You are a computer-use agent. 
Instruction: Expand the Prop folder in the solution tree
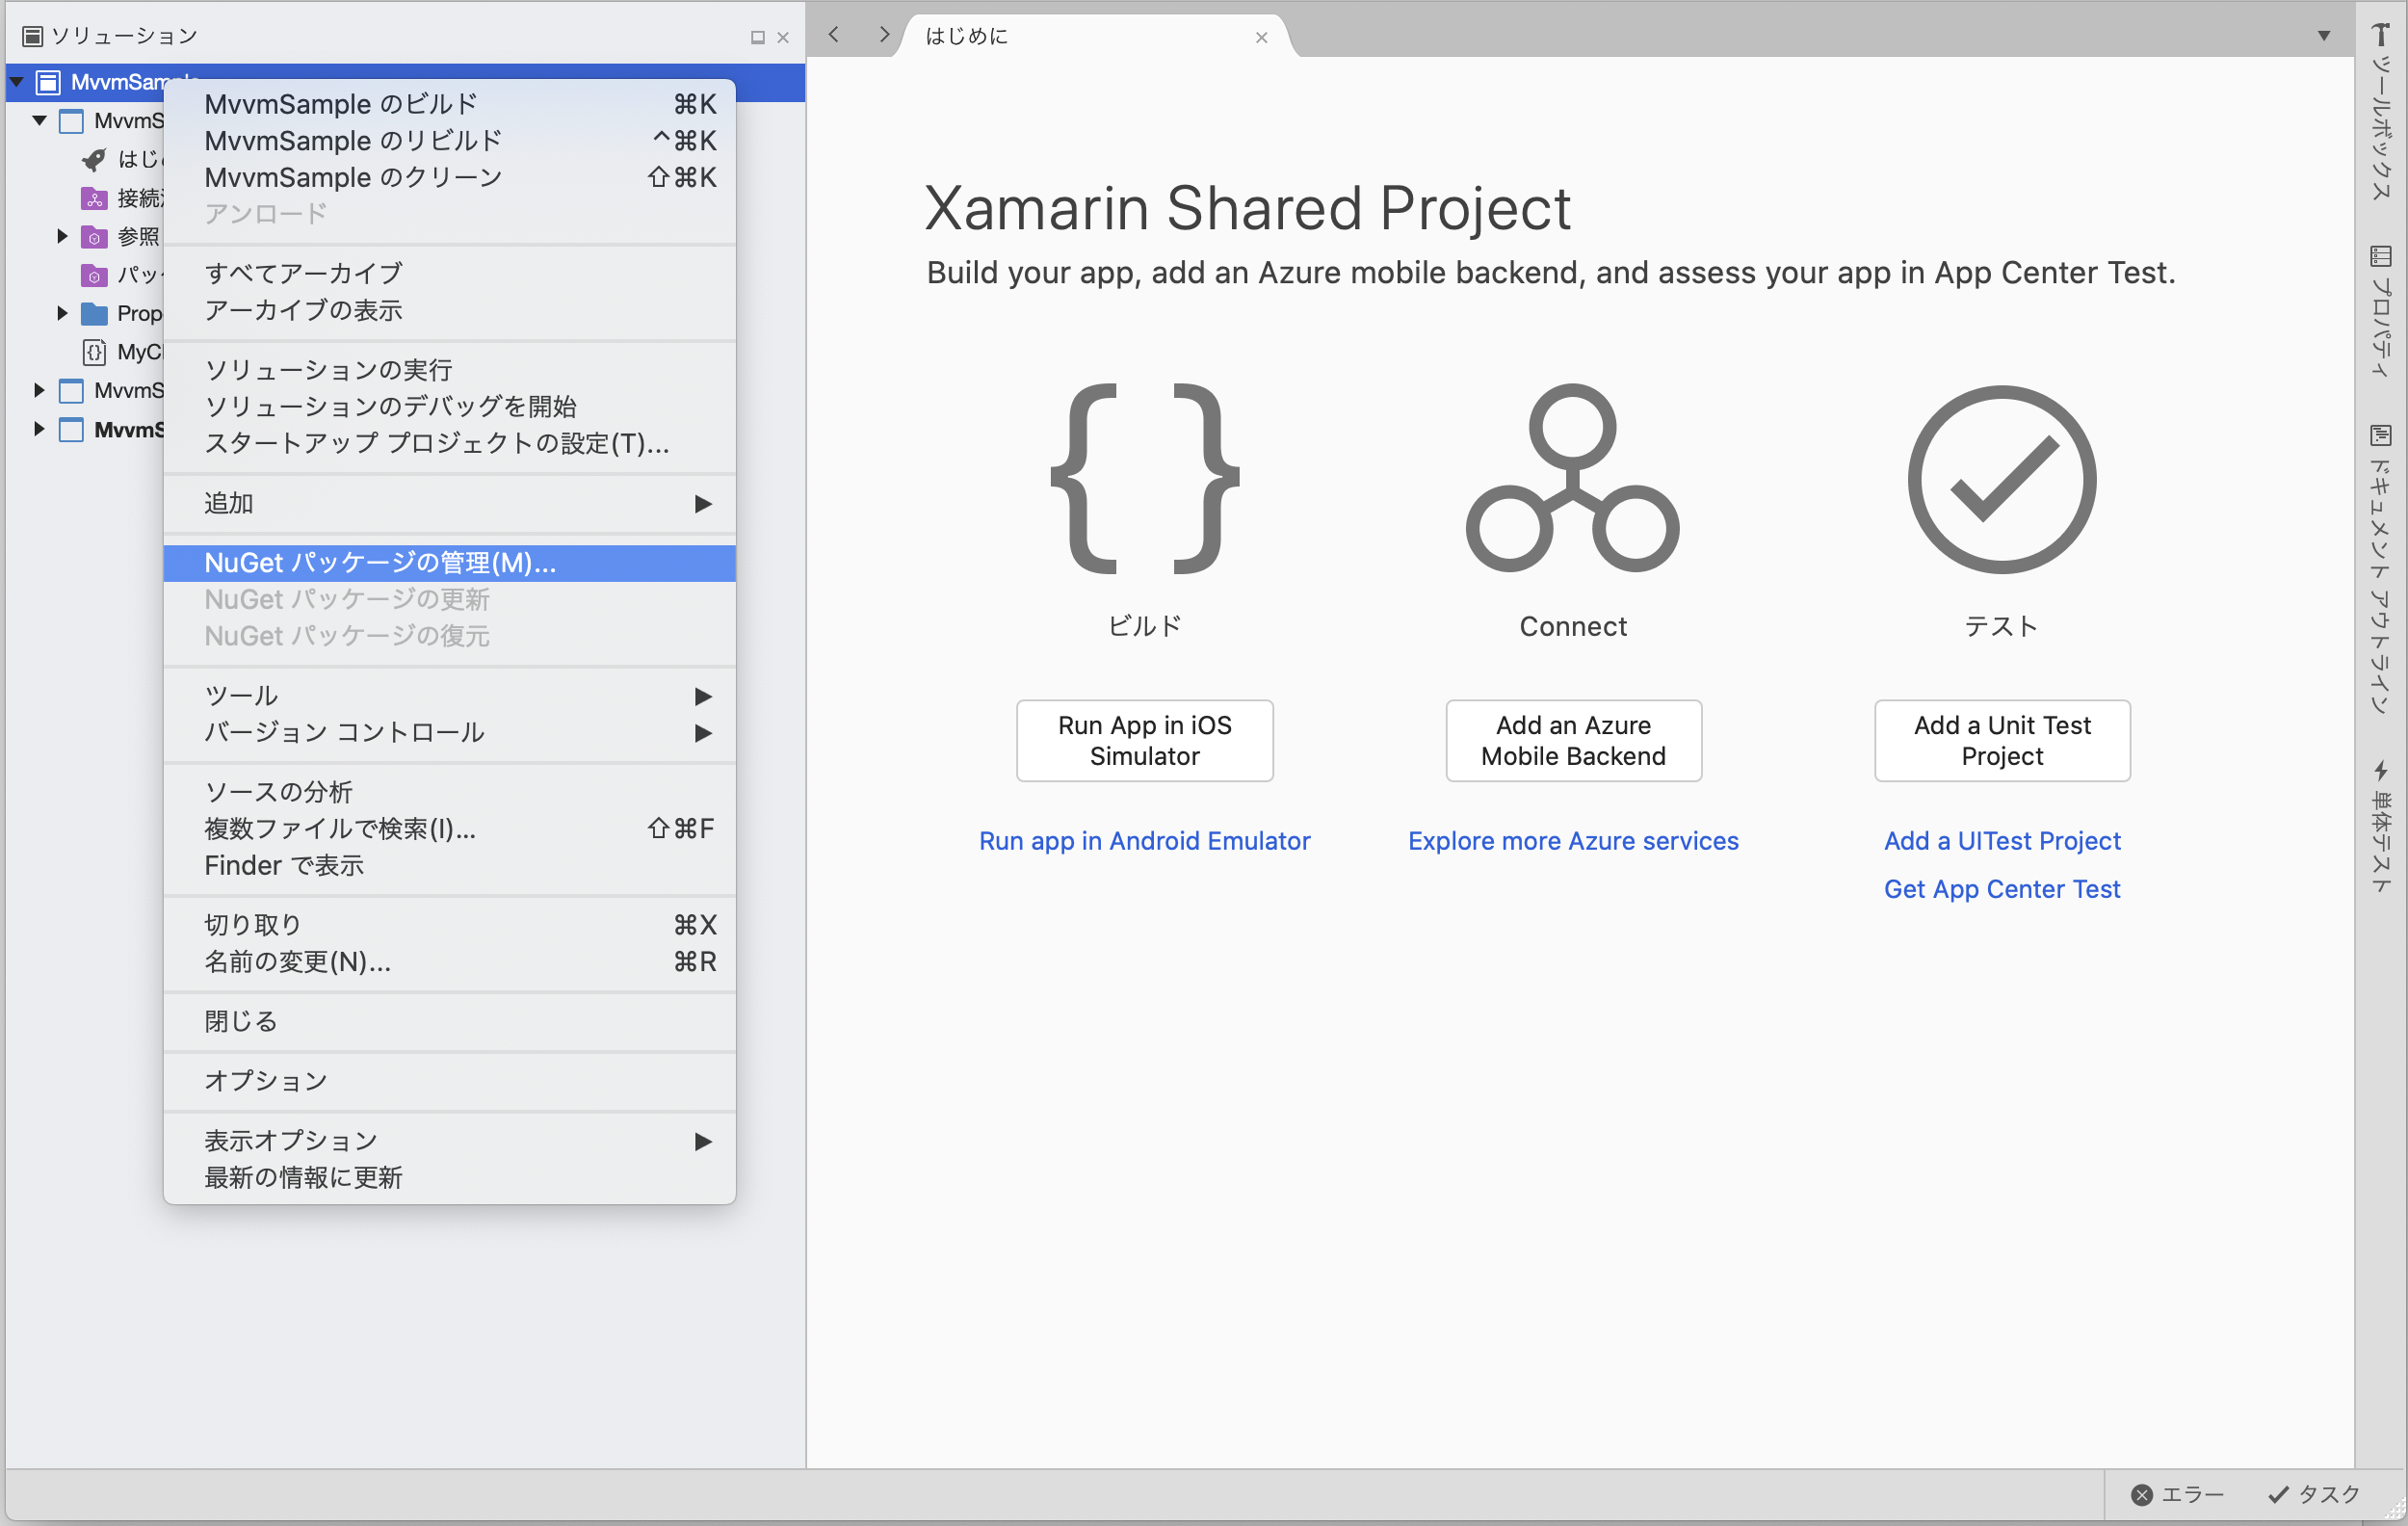coord(62,313)
